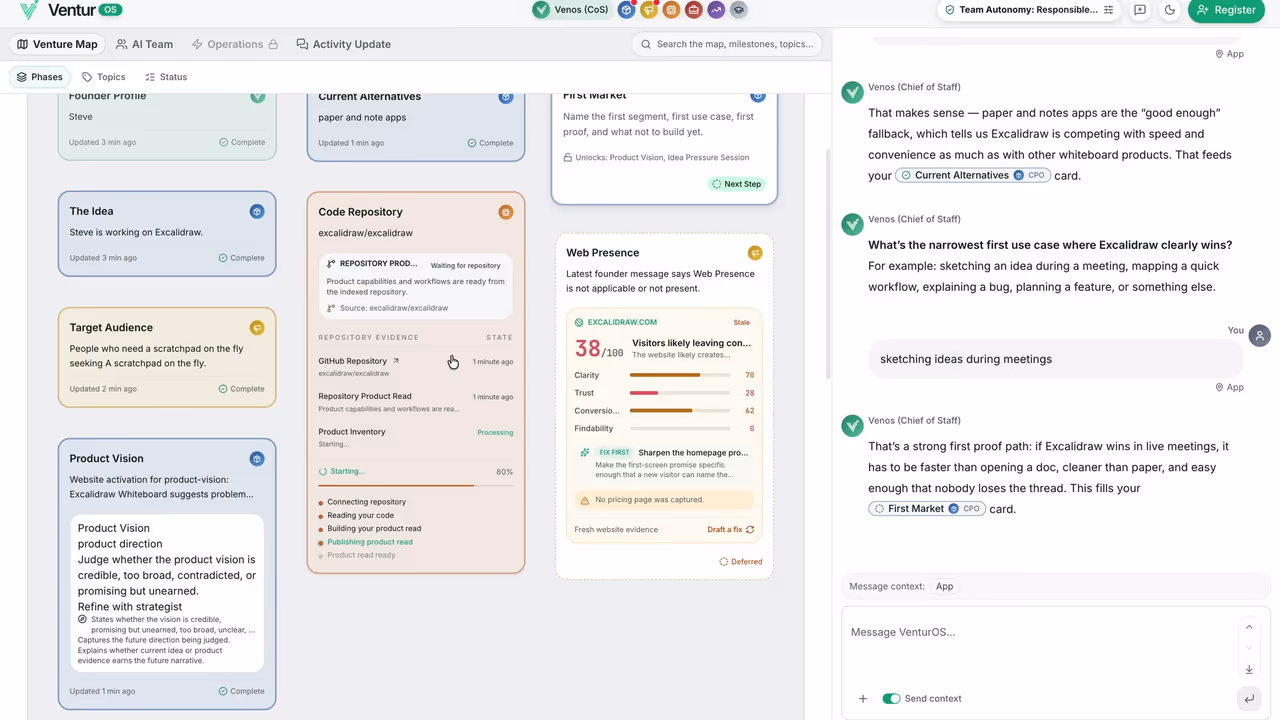Select the Topics view filter
The image size is (1280, 720).
(x=104, y=77)
